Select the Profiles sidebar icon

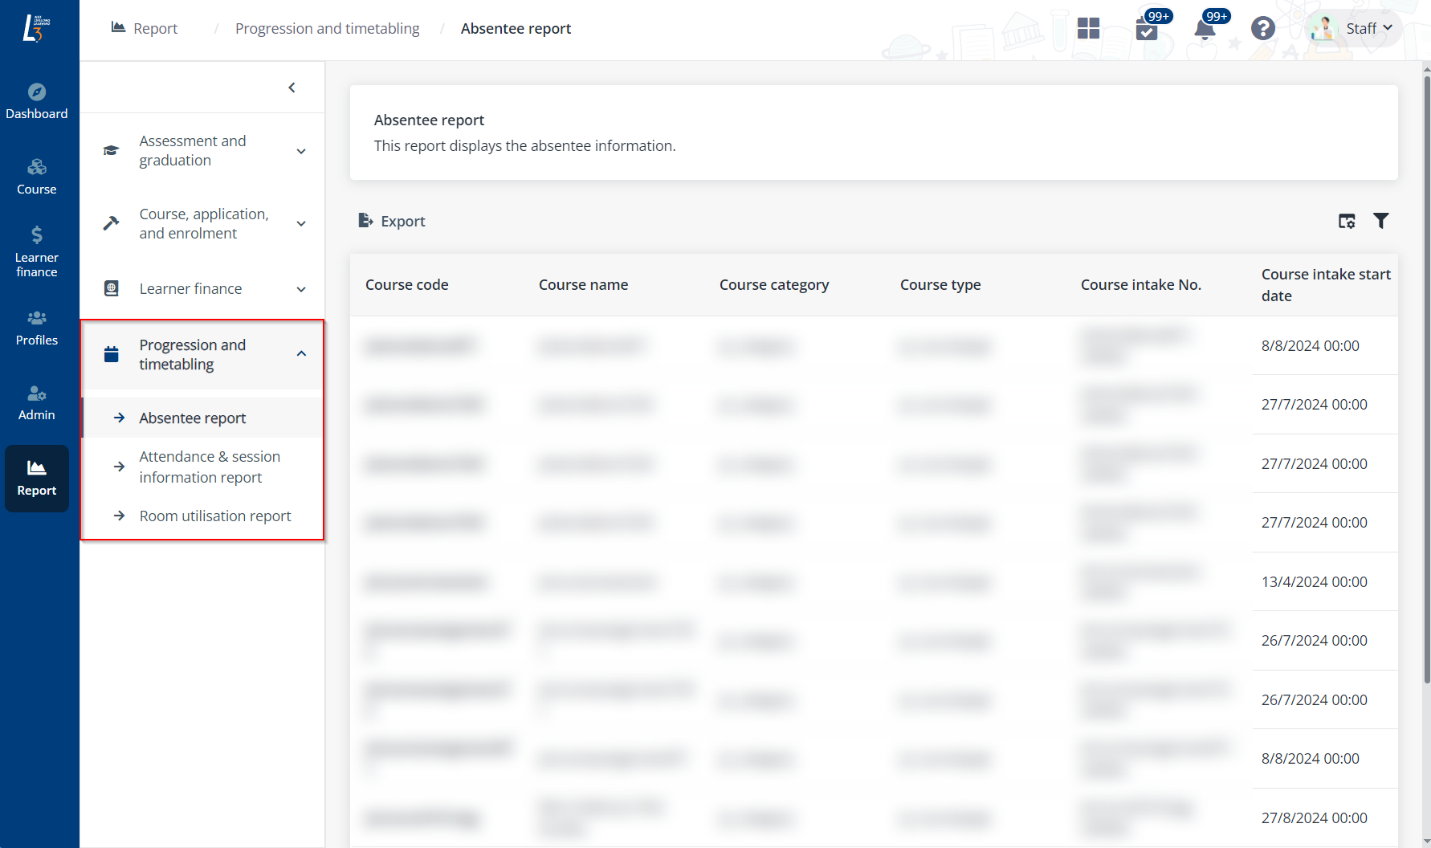(37, 328)
